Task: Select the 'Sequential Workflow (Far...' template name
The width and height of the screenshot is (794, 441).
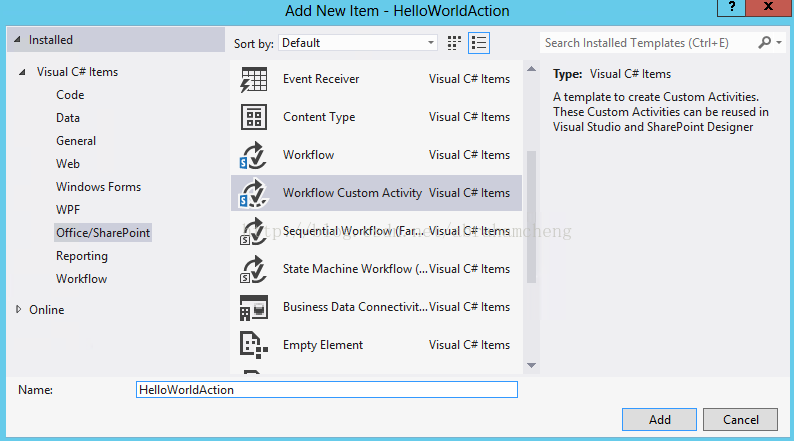Action: point(353,231)
